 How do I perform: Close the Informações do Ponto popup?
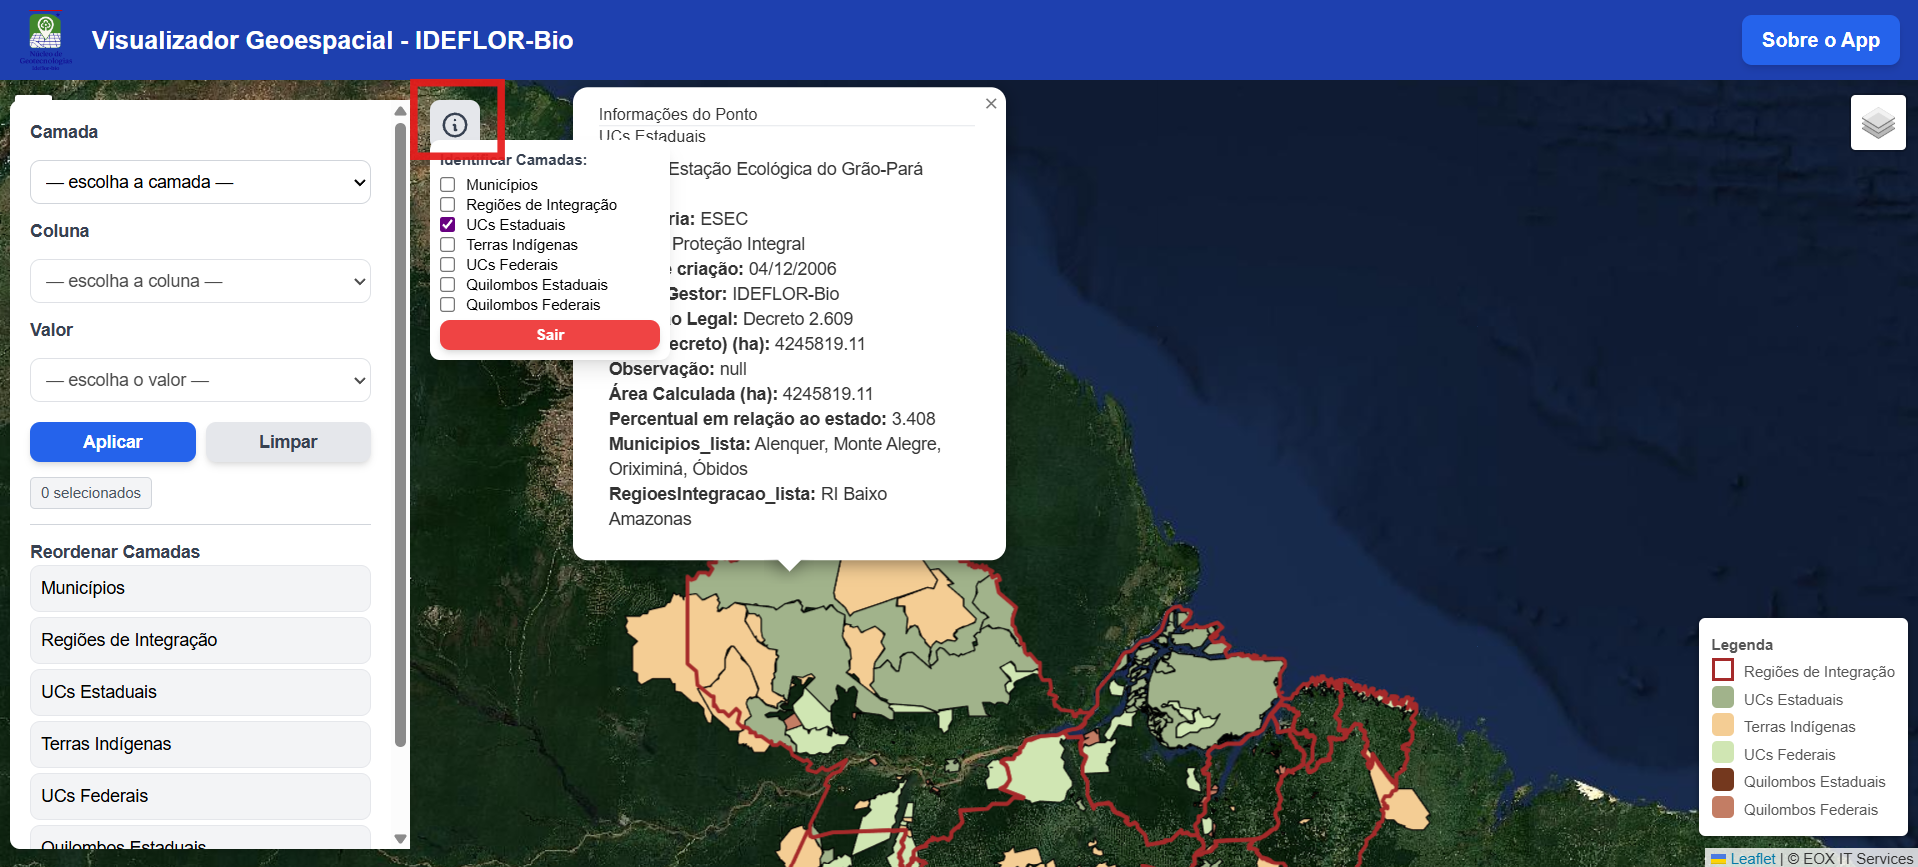pyautogui.click(x=990, y=104)
